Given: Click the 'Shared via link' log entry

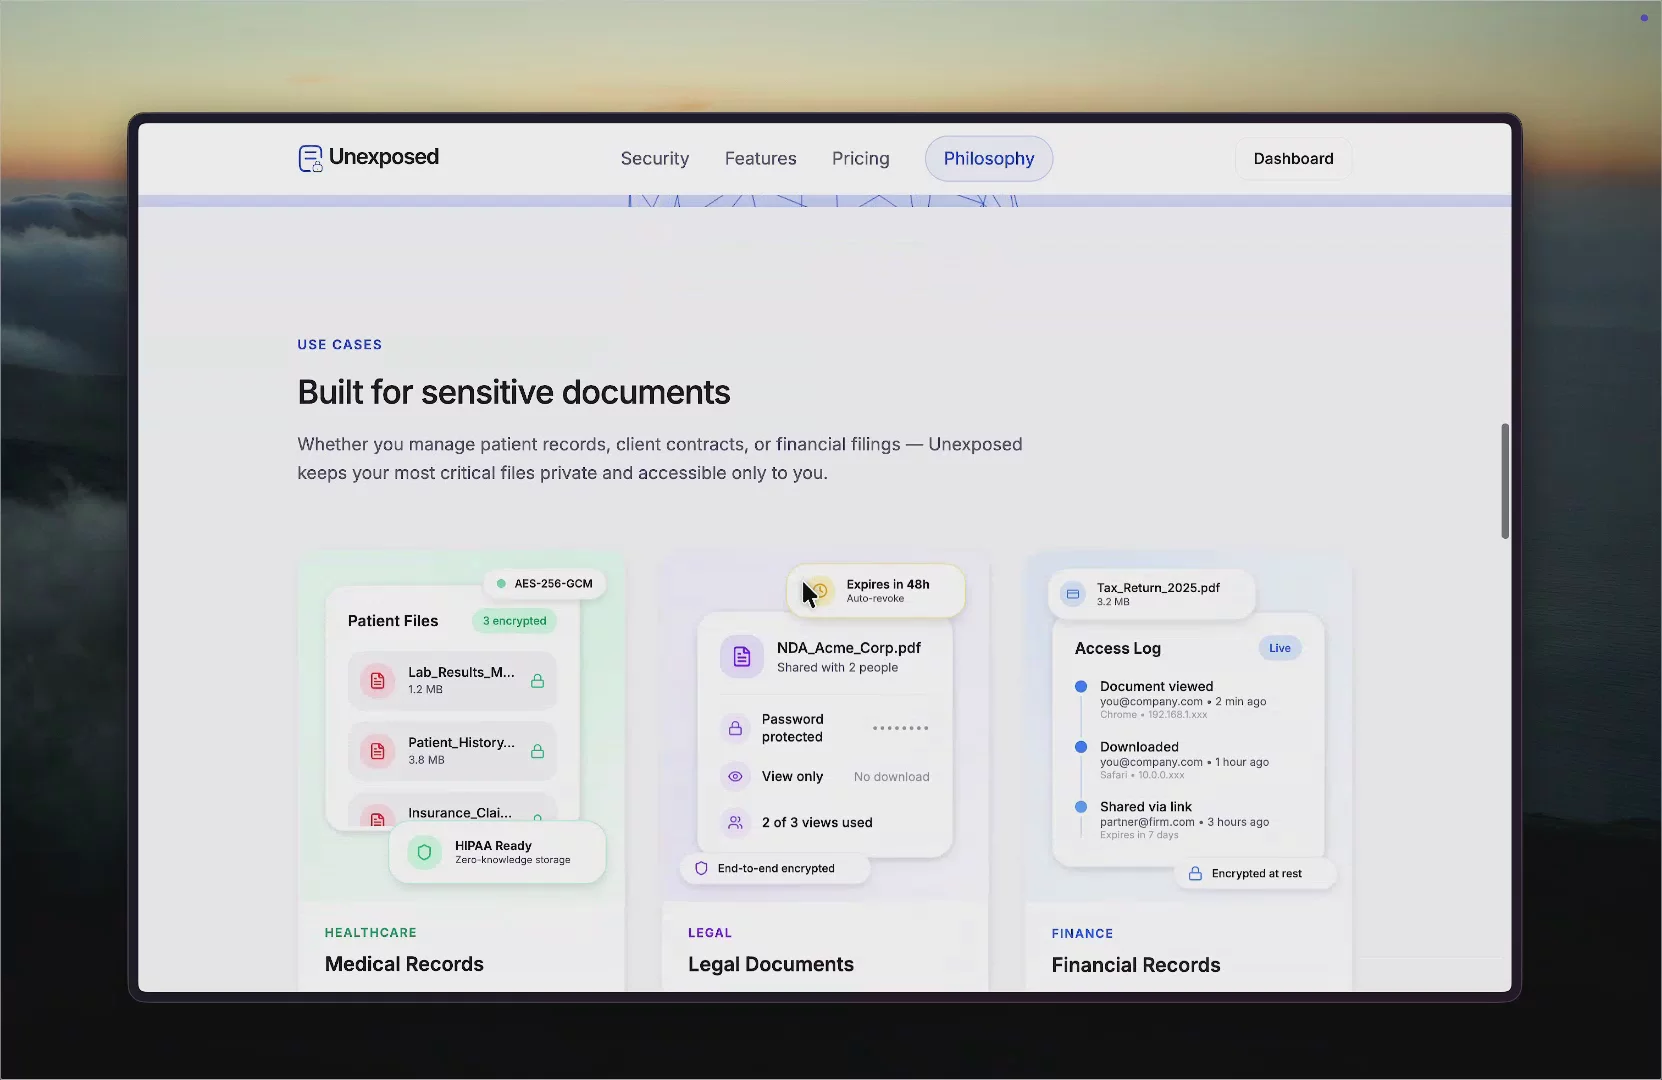Looking at the screenshot, I should pyautogui.click(x=1146, y=807).
